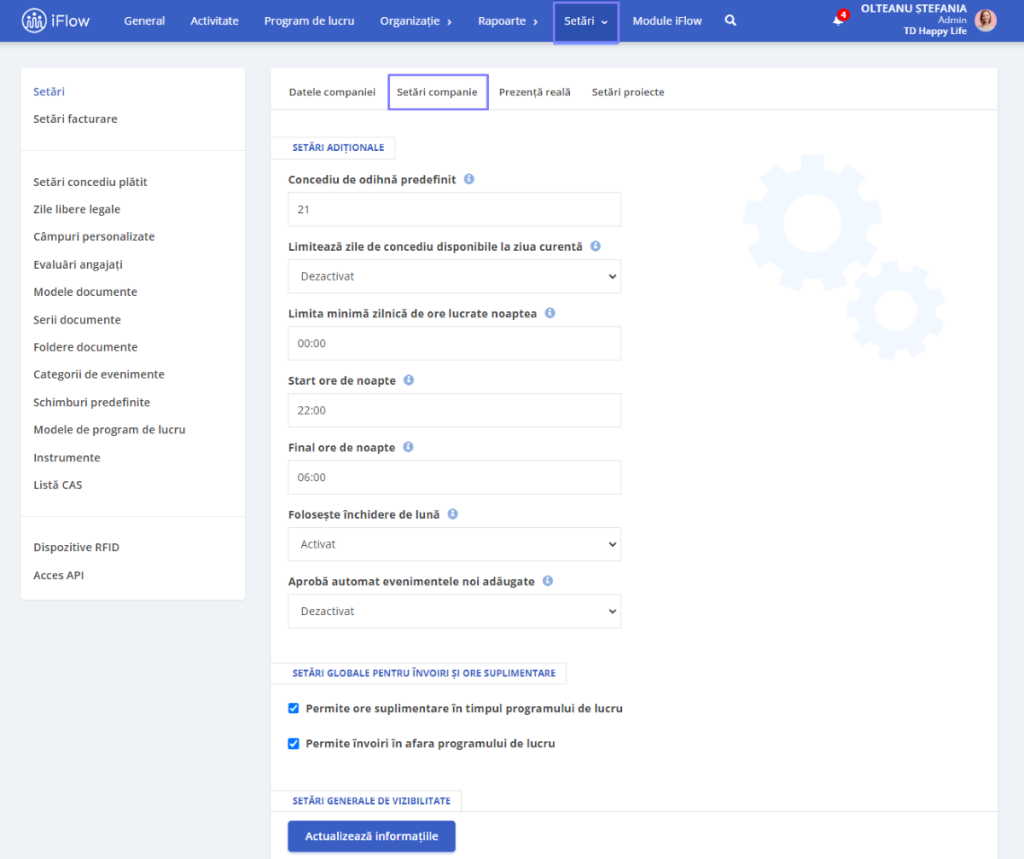This screenshot has height=859, width=1024.
Task: Open Listă CAS sidebar link
Action: pos(57,485)
